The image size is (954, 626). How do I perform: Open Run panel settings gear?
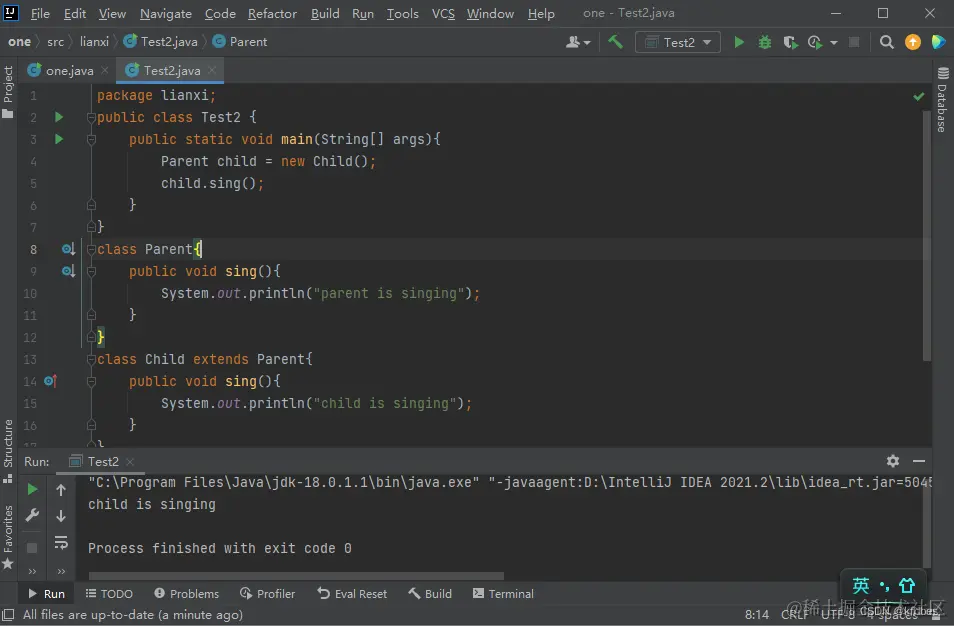click(893, 461)
